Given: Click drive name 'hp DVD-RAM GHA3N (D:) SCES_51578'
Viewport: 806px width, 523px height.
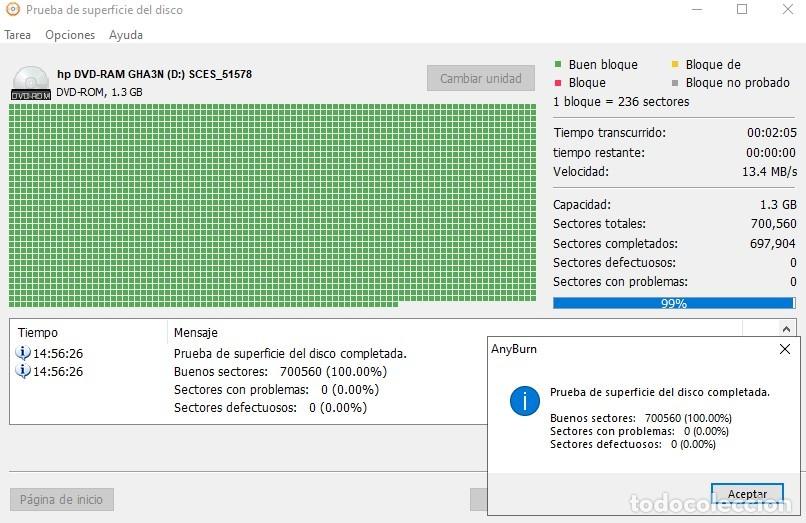Looking at the screenshot, I should point(155,74).
